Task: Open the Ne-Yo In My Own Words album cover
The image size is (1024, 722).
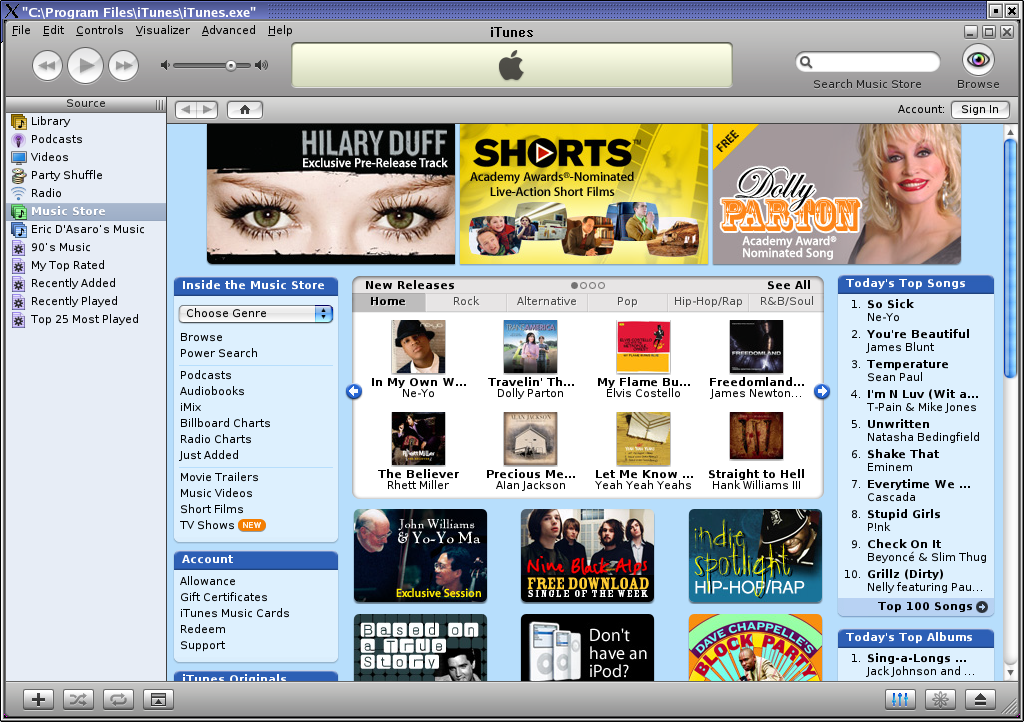Action: pyautogui.click(x=418, y=347)
